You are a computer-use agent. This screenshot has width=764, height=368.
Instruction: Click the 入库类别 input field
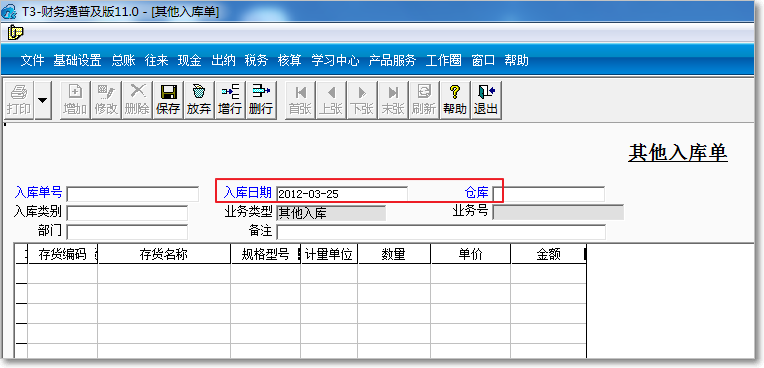coord(127,213)
